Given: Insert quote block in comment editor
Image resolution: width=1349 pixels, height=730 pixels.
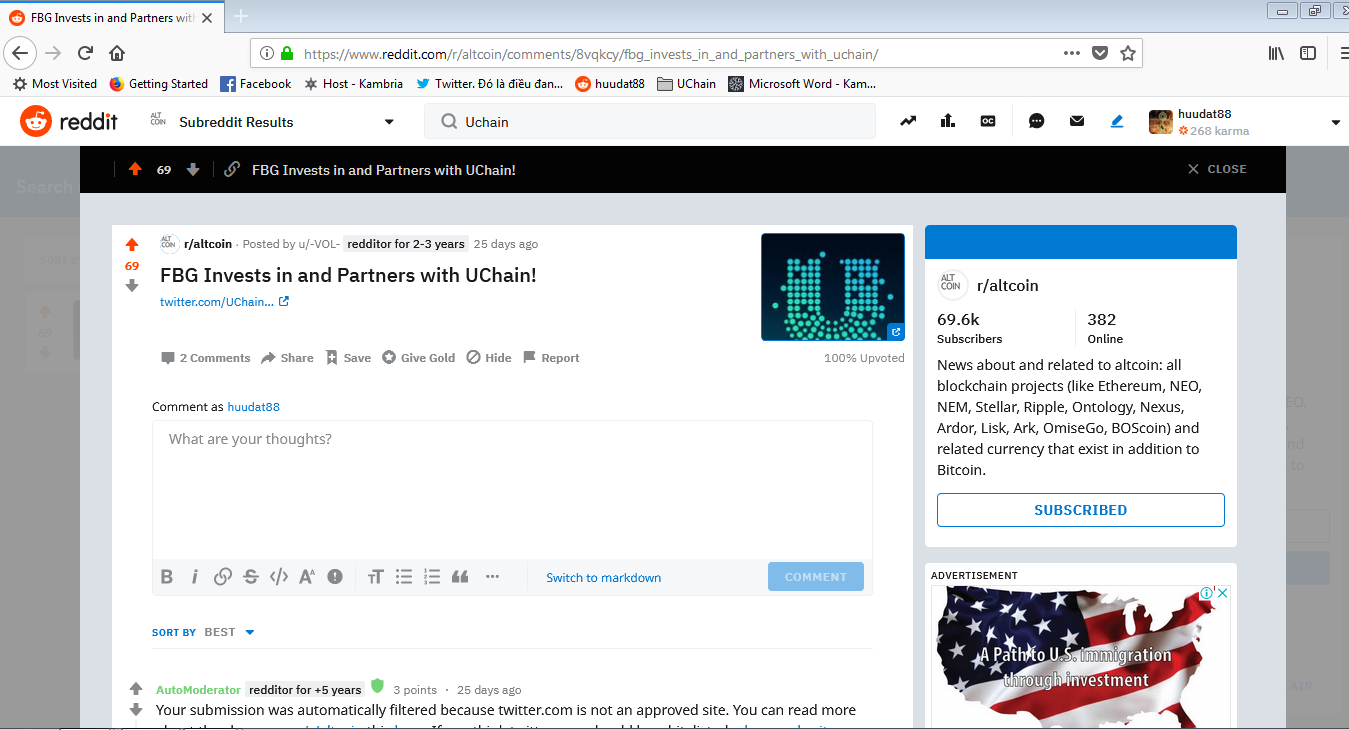Looking at the screenshot, I should point(460,576).
